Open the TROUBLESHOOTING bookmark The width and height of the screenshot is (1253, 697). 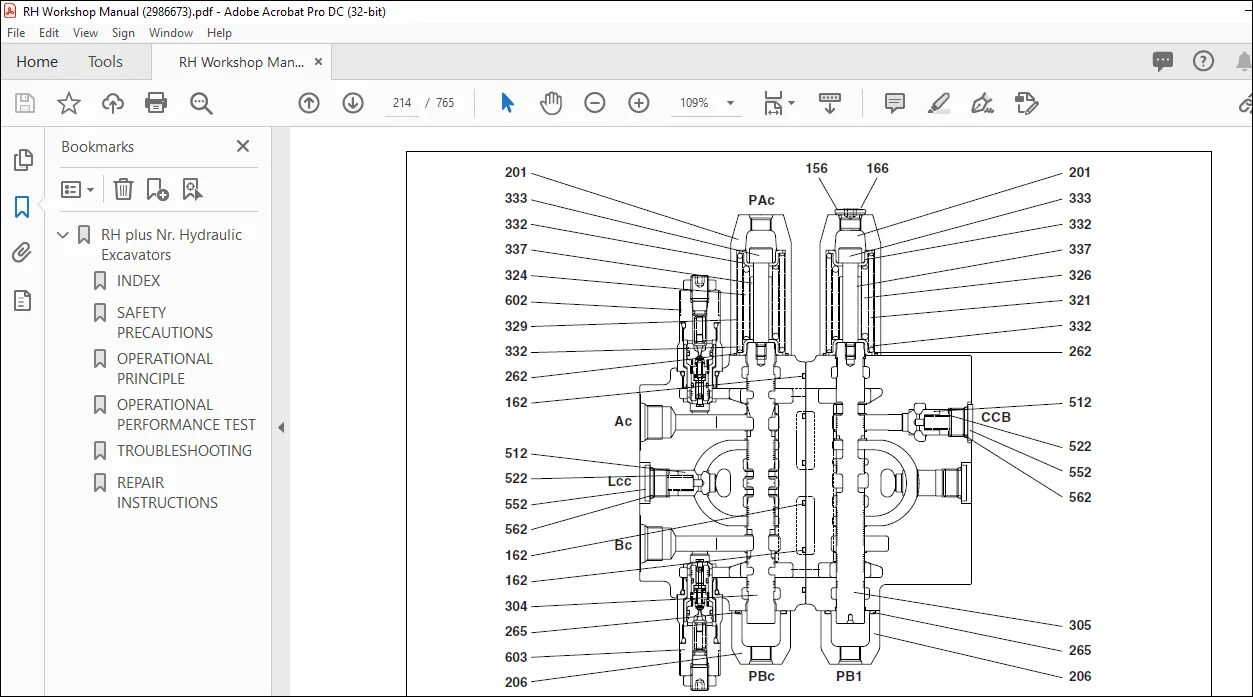184,451
